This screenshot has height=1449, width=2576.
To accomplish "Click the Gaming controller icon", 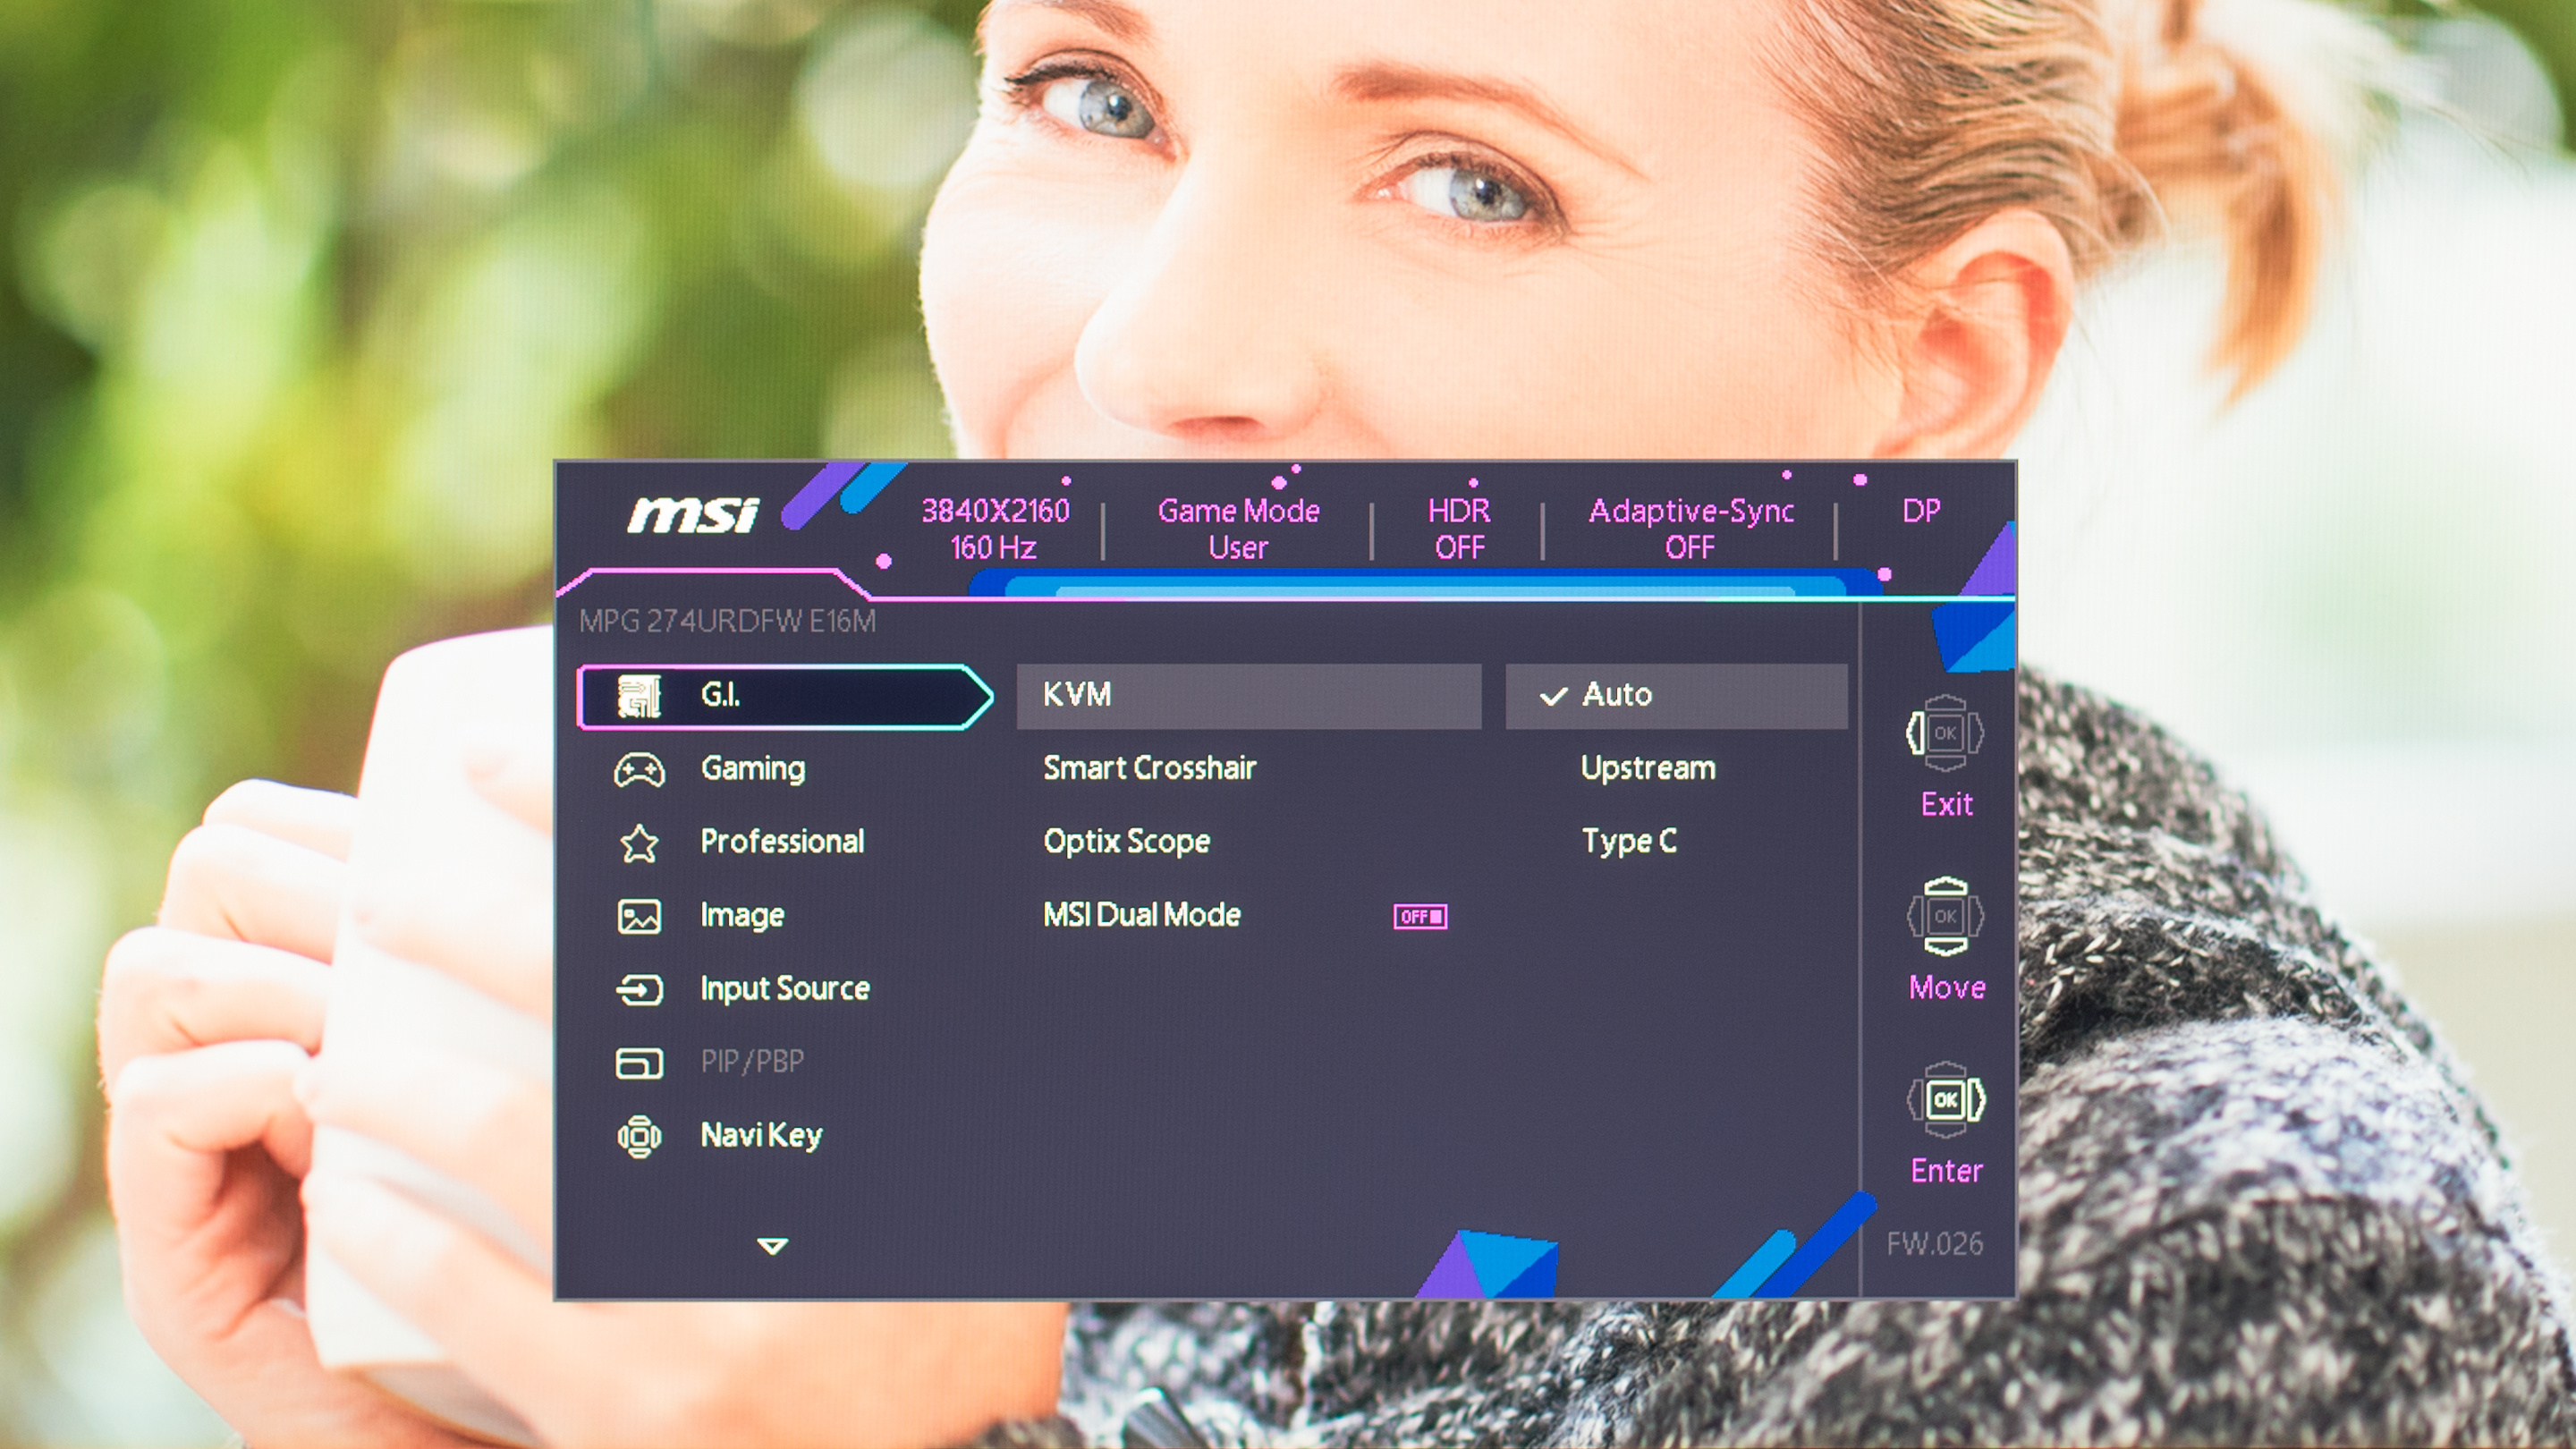I will tap(639, 770).
